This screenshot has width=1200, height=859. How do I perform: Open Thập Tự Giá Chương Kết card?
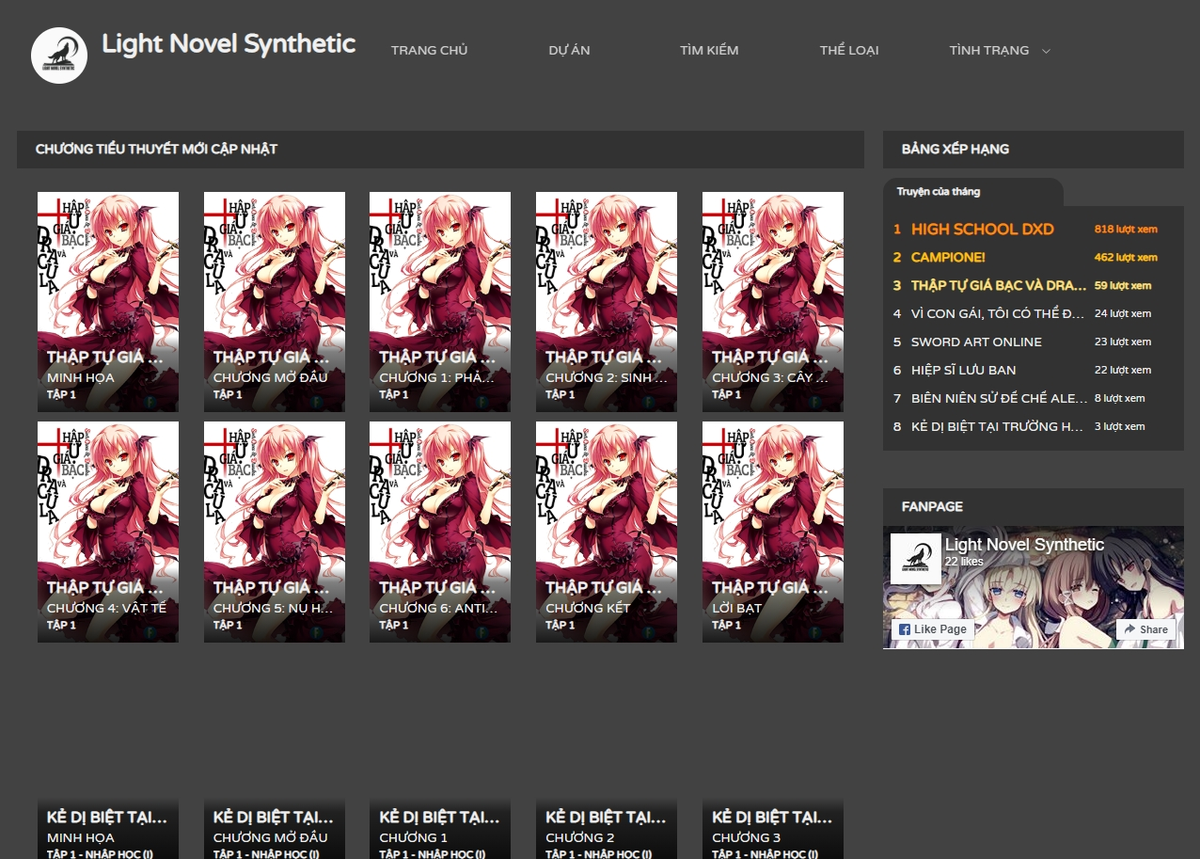(606, 532)
